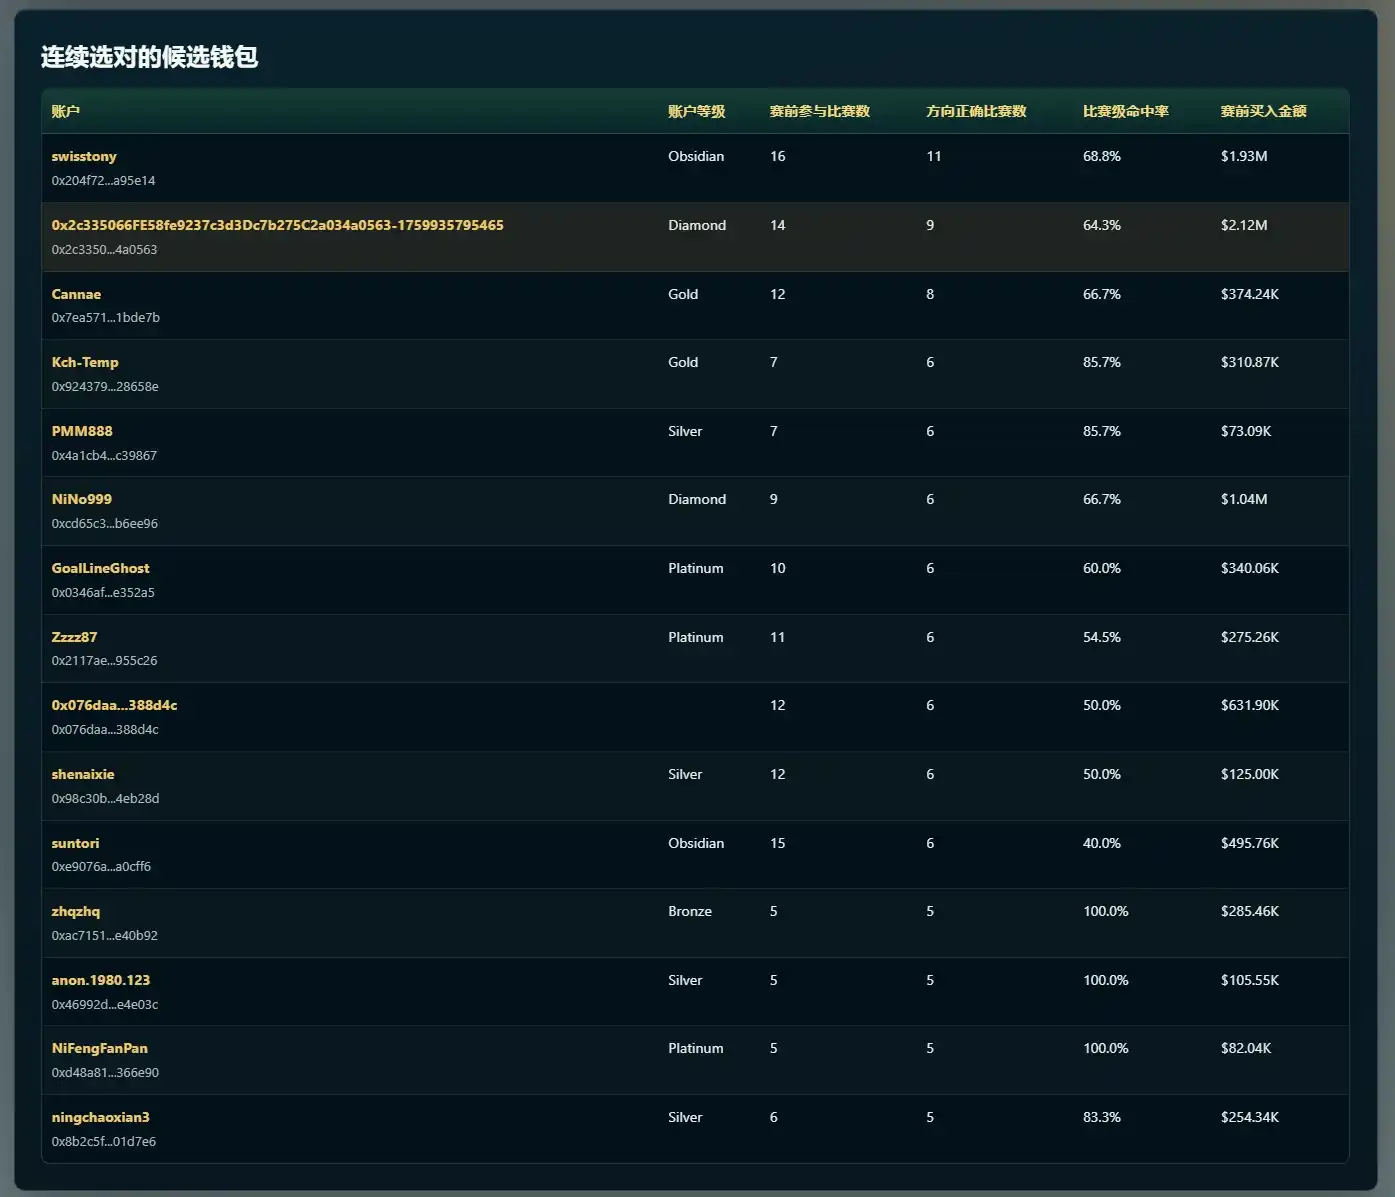Click the 比赛级命中率 column header
The width and height of the screenshot is (1395, 1197).
coord(1126,111)
